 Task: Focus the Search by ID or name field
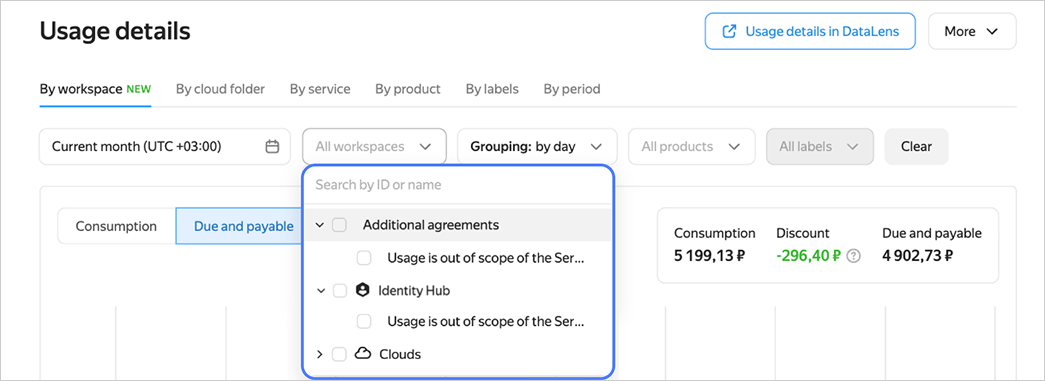click(x=457, y=185)
